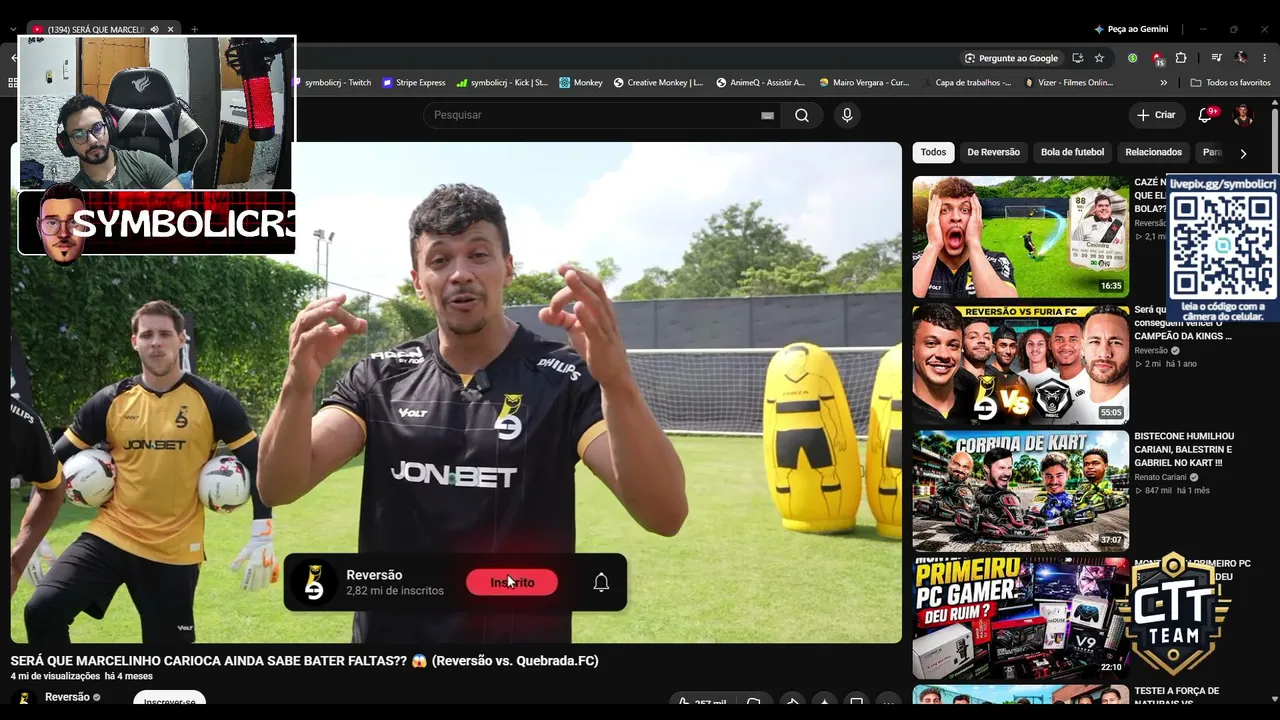Click the BISTECONE HUMILHOU CARIANI video title
Screen dimensions: 1280x720
[x=1184, y=450]
